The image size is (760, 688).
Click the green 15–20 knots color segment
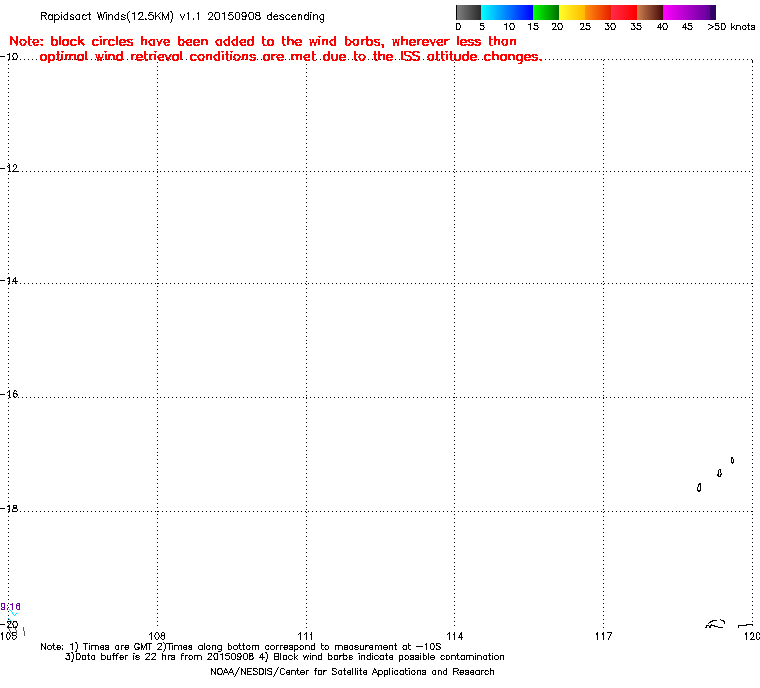[x=546, y=12]
